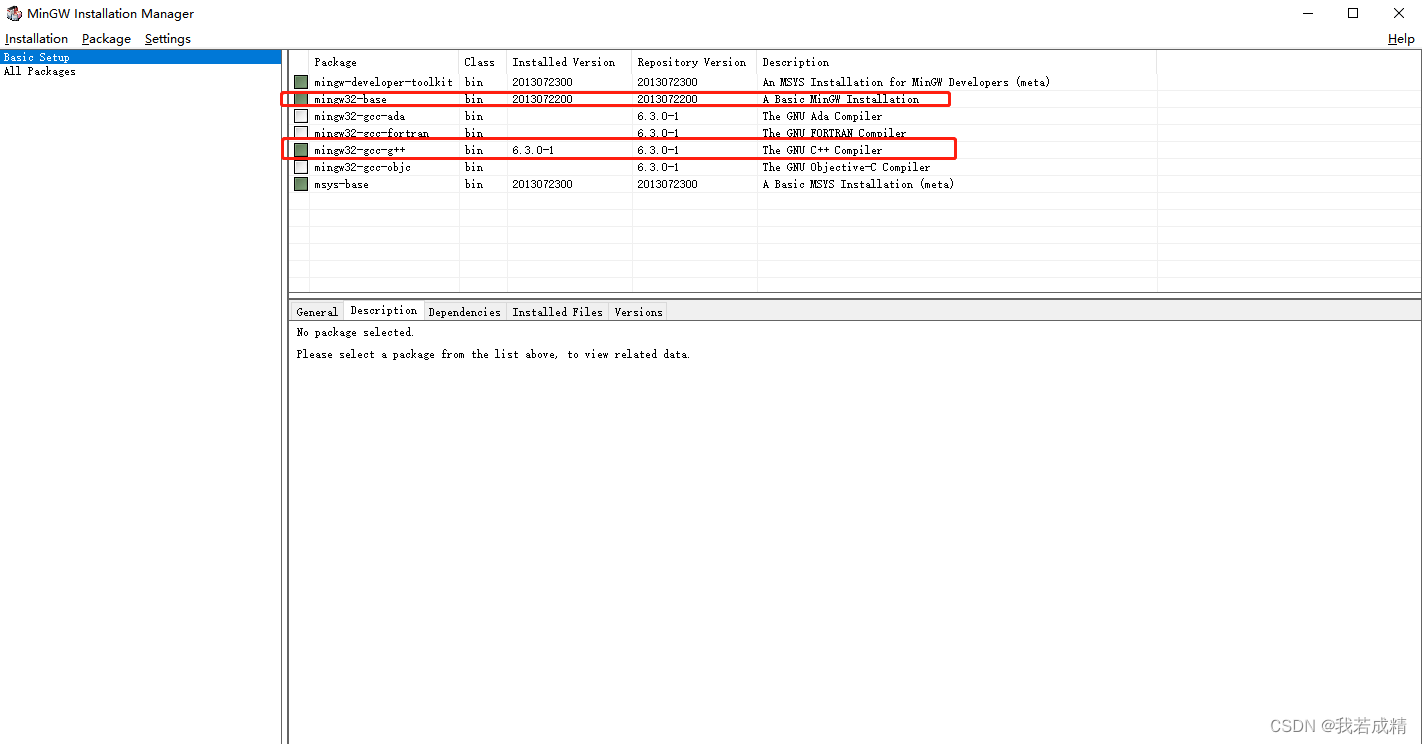Viewport: 1422px width, 744px height.
Task: Click the Installed Version column header
Action: click(x=569, y=62)
